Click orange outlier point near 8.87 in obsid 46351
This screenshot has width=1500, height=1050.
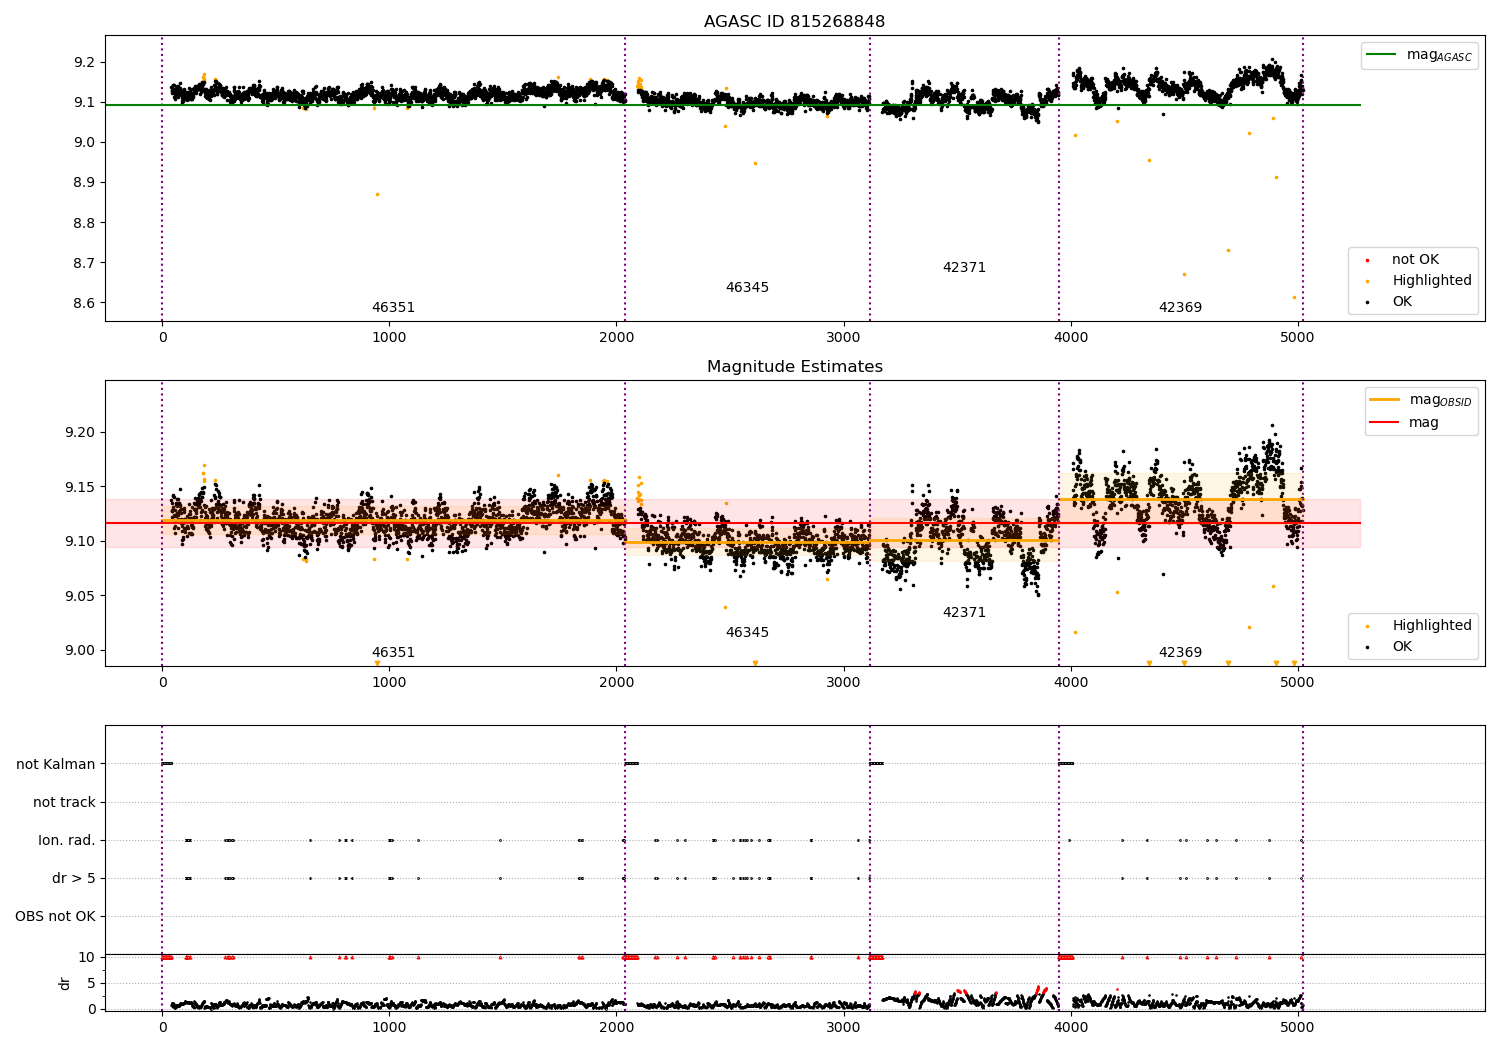pyautogui.click(x=377, y=194)
